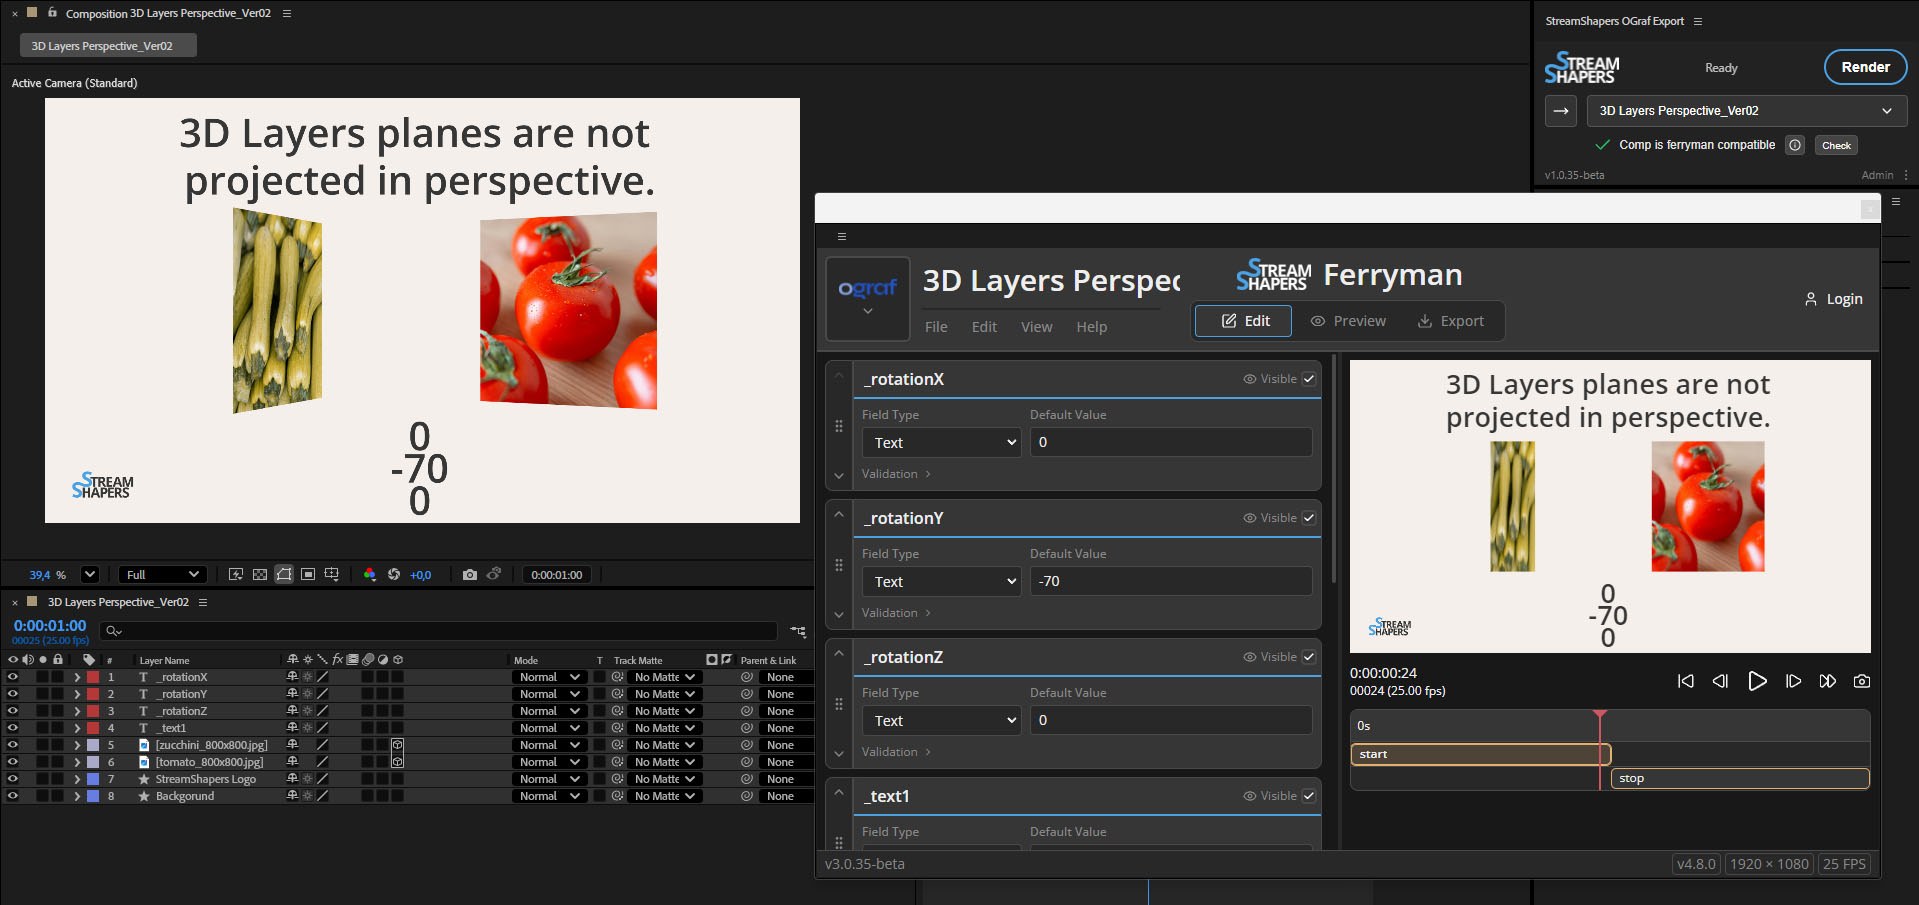1919x905 pixels.
Task: Open the Full resolution dropdown
Action: (162, 574)
